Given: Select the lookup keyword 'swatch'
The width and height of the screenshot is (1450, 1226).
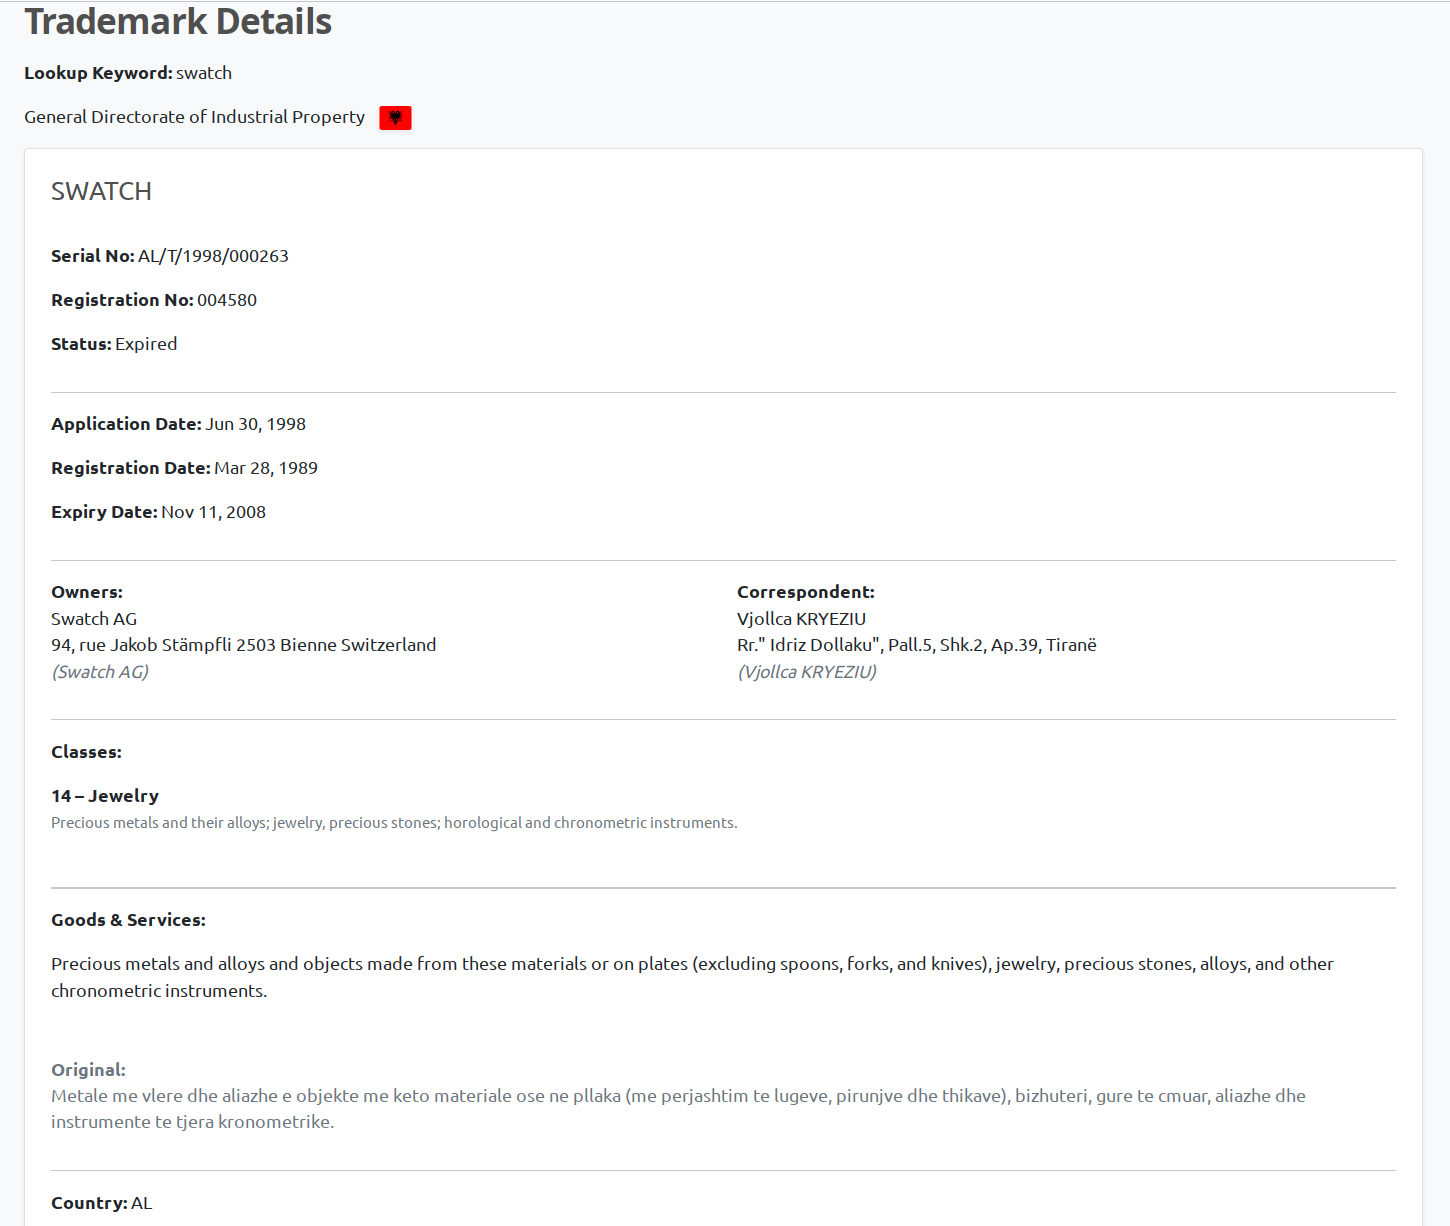Looking at the screenshot, I should pos(204,73).
